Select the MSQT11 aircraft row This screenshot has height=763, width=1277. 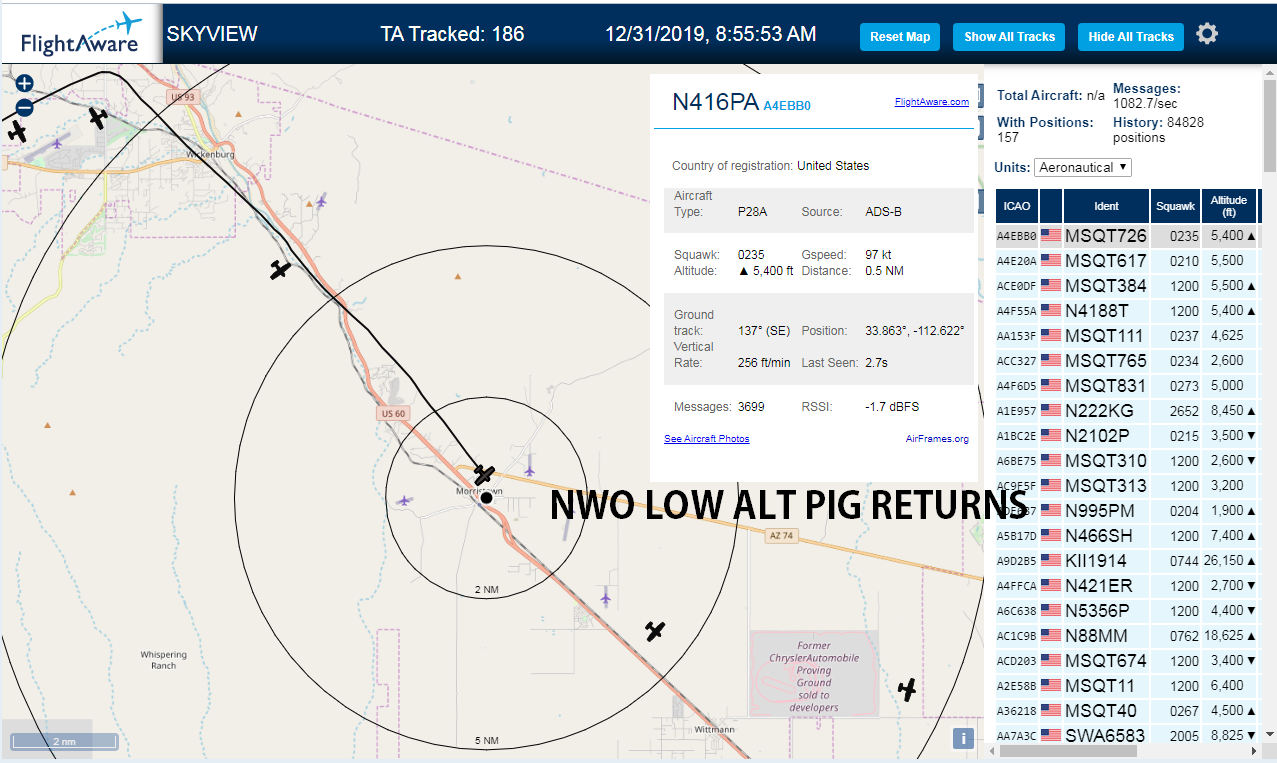click(1127, 686)
